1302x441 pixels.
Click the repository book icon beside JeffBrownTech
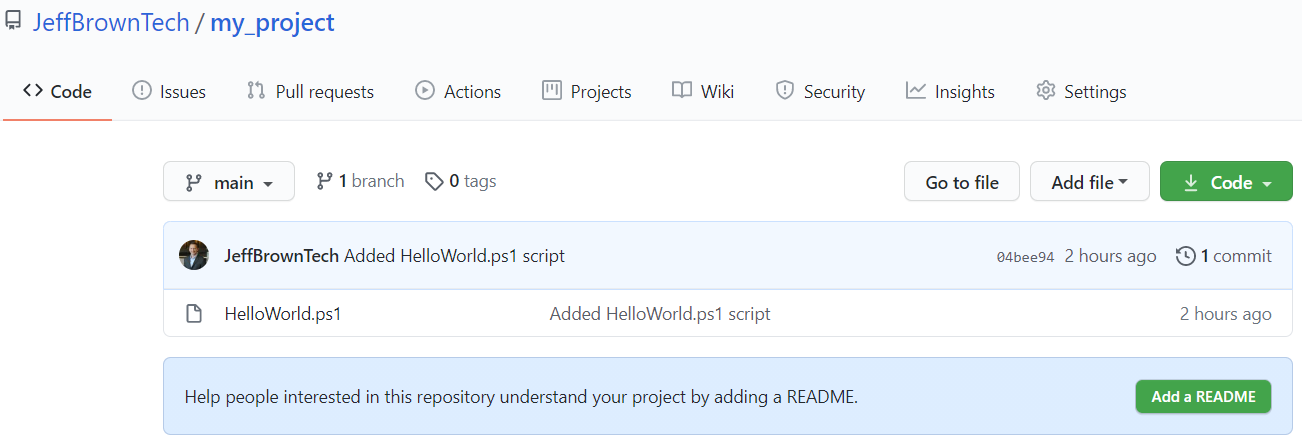(x=13, y=23)
